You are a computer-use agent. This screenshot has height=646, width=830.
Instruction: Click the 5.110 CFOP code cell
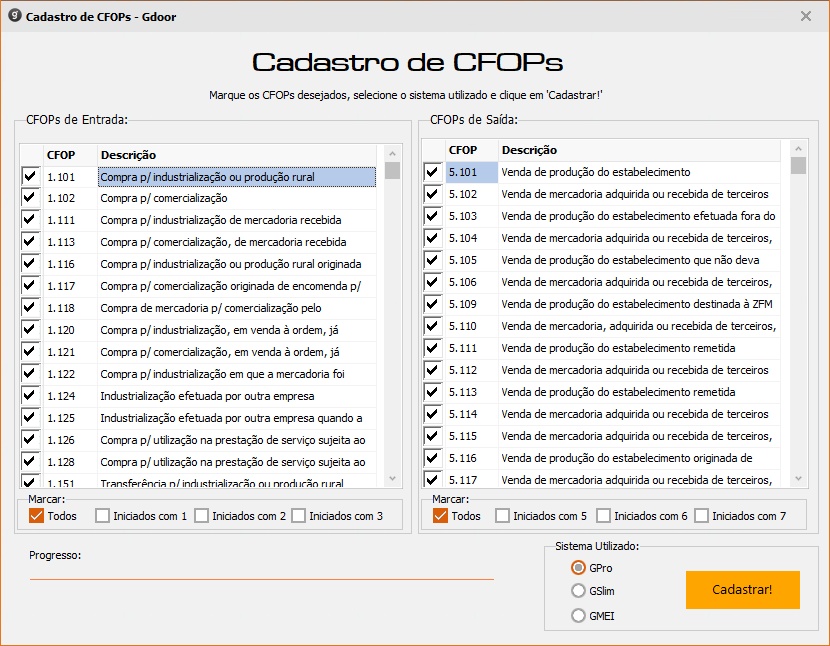pyautogui.click(x=472, y=326)
